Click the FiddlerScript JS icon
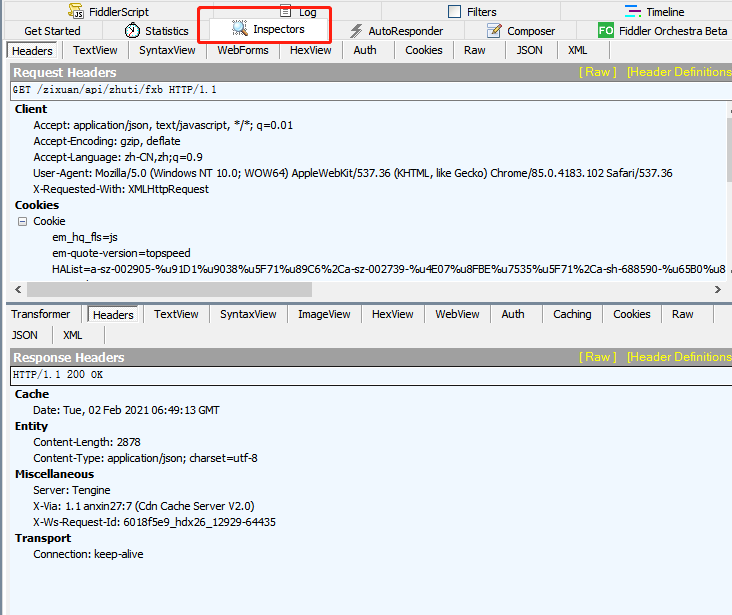Image resolution: width=732 pixels, height=615 pixels. pos(76,11)
